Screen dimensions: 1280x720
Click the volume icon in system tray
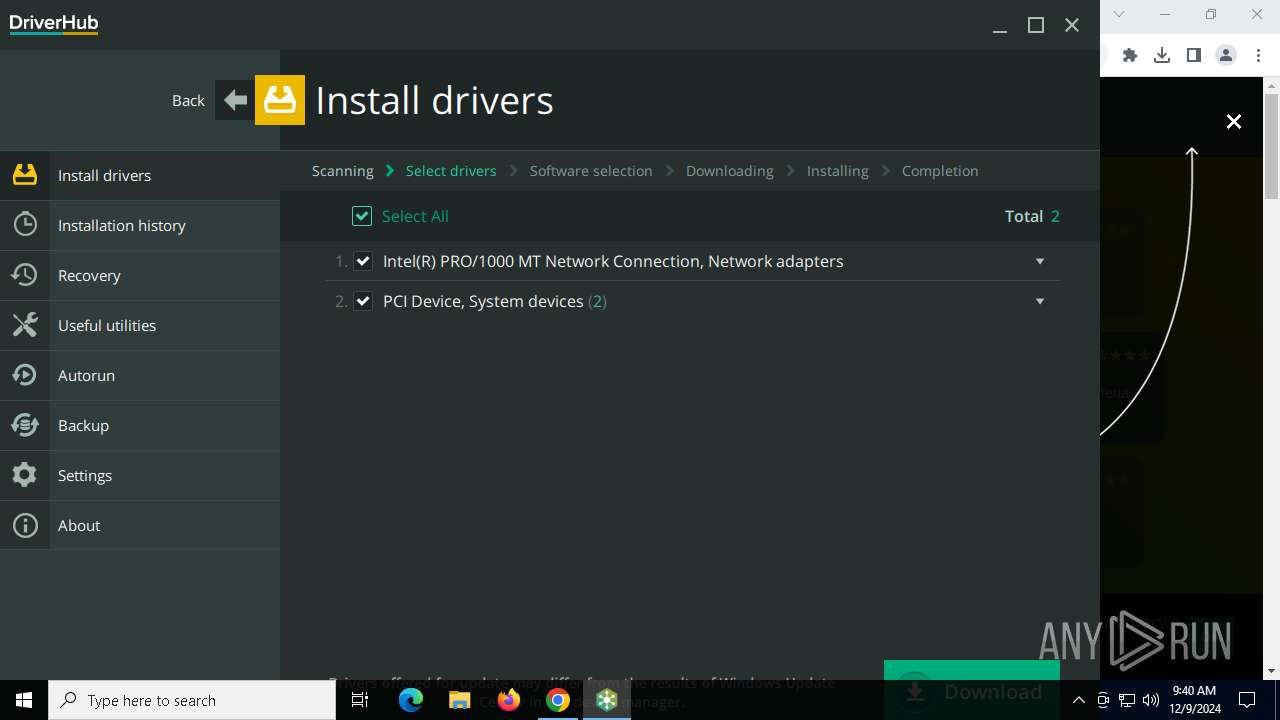tap(1151, 700)
